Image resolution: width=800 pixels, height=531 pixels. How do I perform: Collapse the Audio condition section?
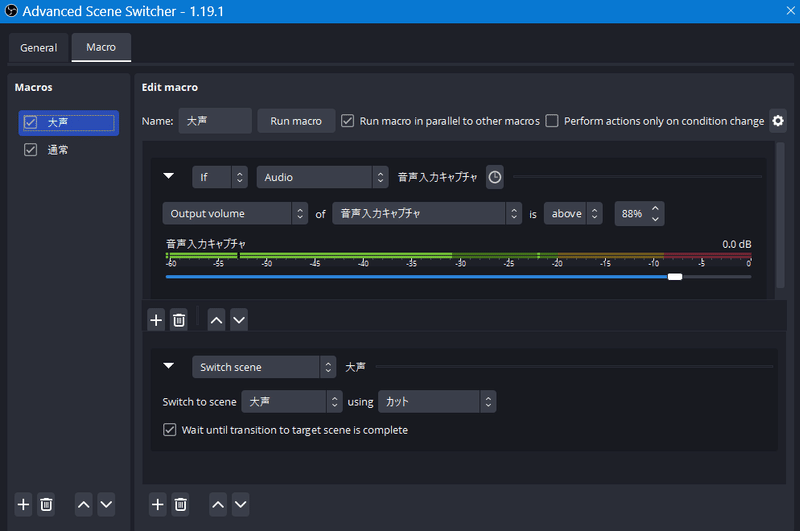168,176
